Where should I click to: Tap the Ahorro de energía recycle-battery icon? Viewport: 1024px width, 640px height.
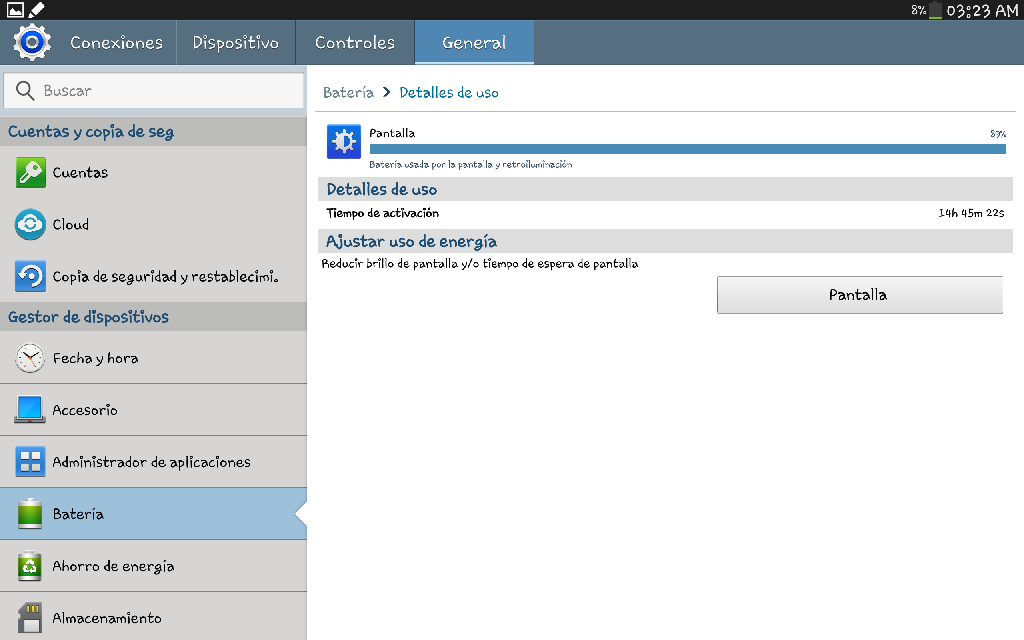[31, 566]
